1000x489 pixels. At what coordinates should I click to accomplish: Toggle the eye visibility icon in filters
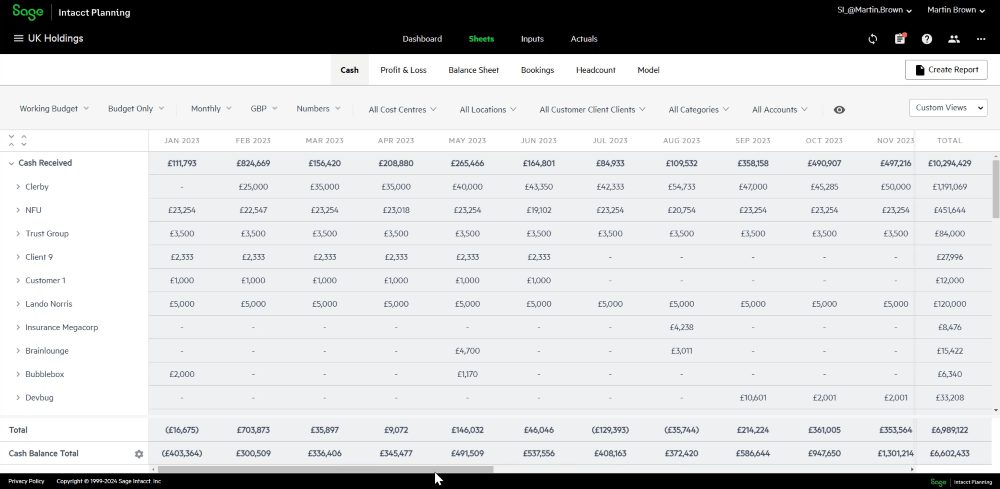(839, 110)
